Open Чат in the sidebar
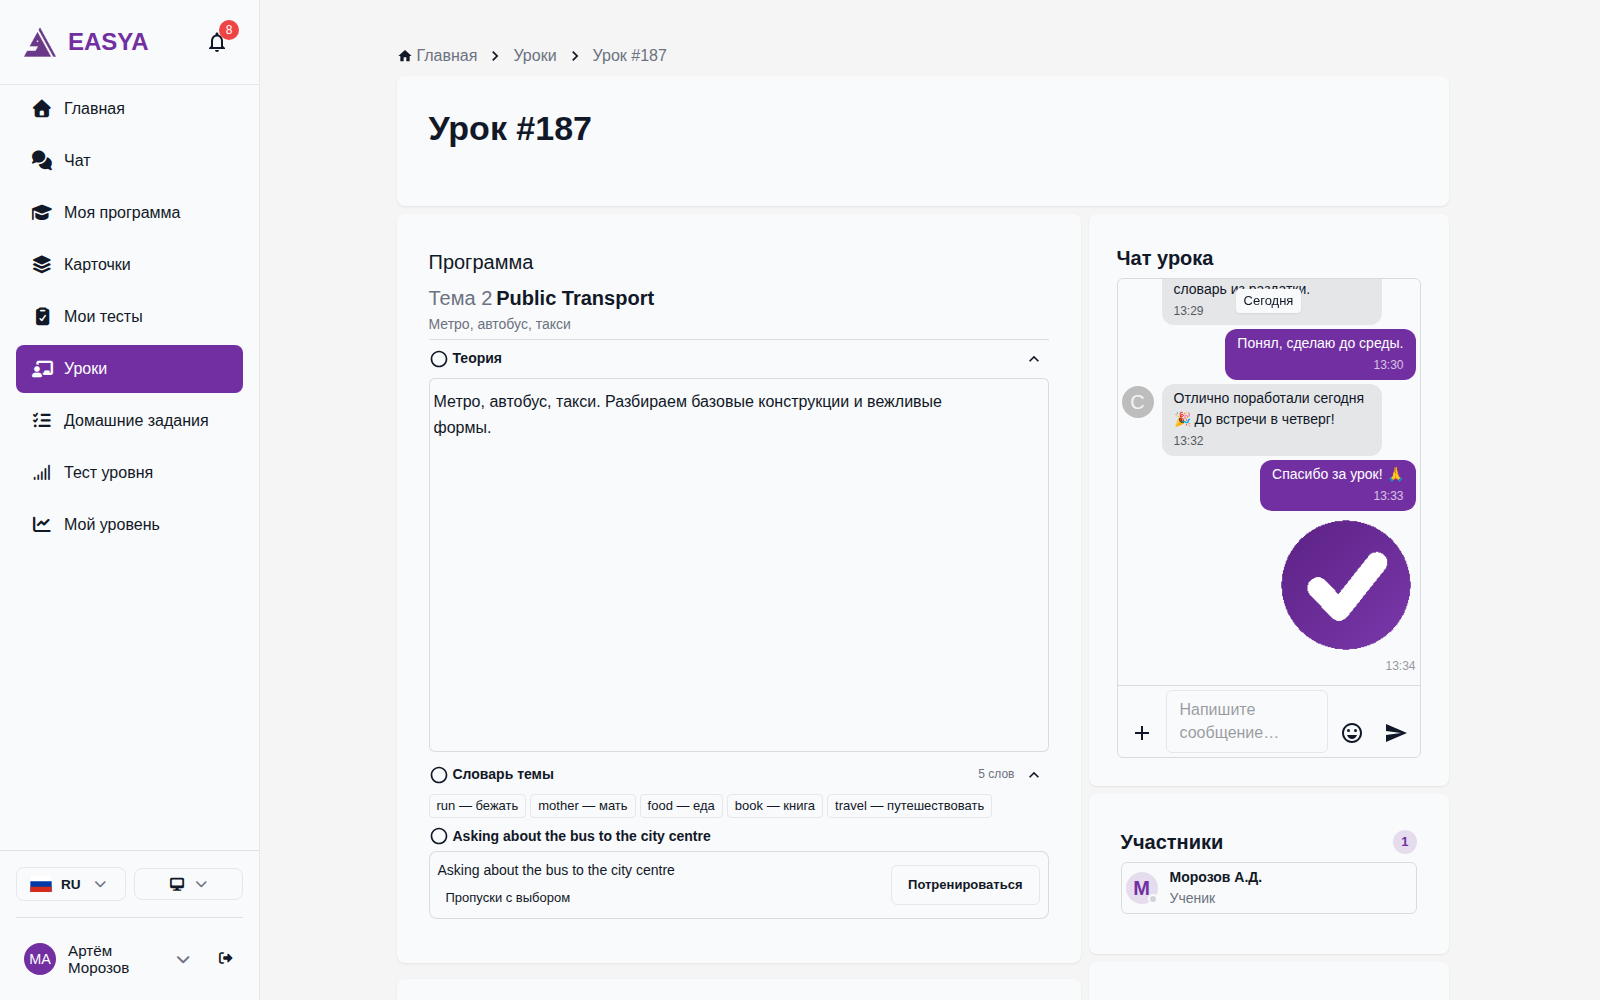The image size is (1600, 1000). point(129,161)
